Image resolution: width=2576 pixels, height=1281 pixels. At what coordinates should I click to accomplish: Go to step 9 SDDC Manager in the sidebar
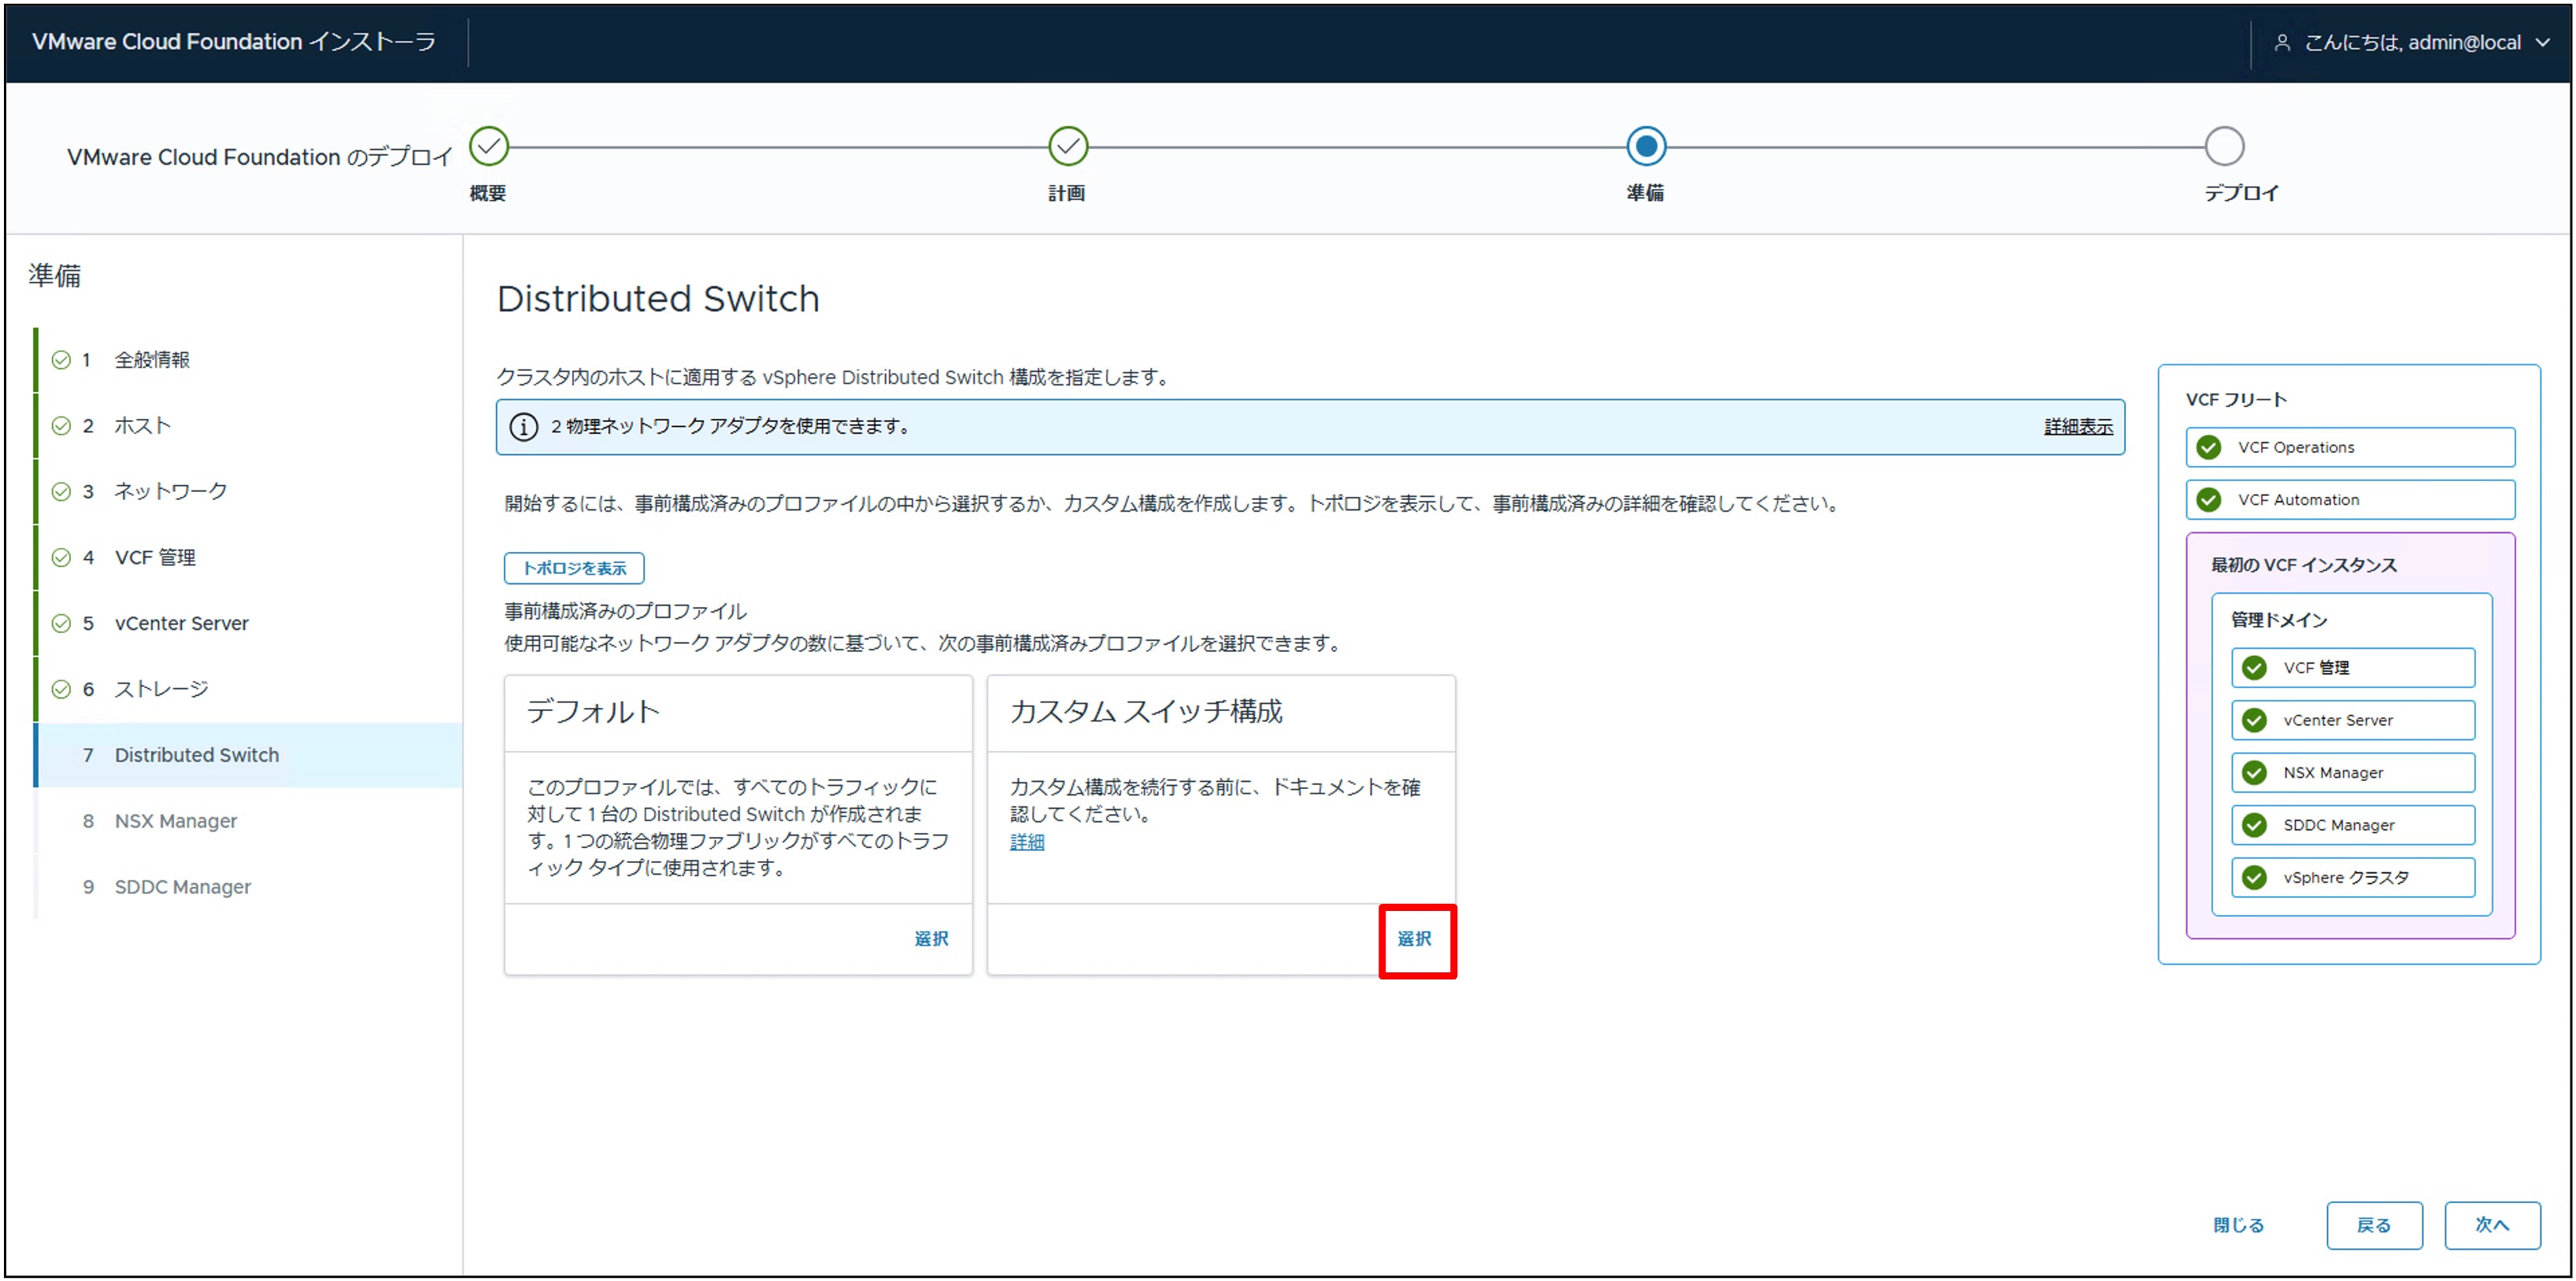(x=248, y=887)
